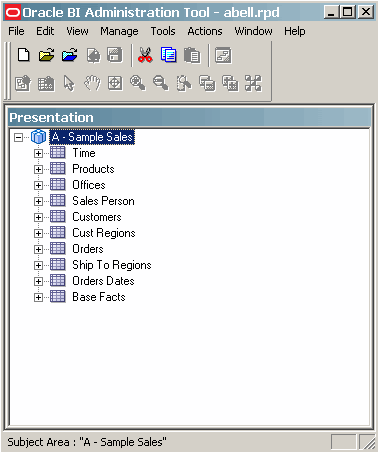
Task: Expand the Sales Person presentation table
Action: point(38,201)
